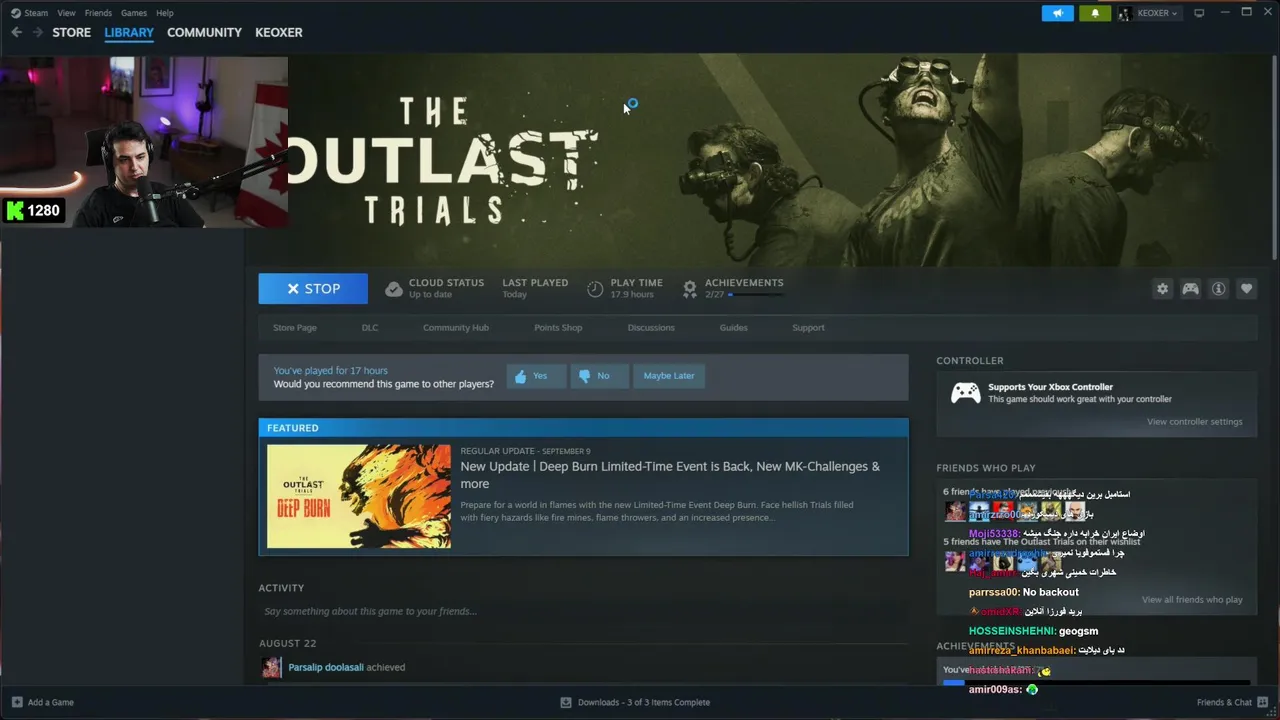1280x720 pixels.
Task: Click the page vertical scrollbar
Action: (x=1274, y=160)
